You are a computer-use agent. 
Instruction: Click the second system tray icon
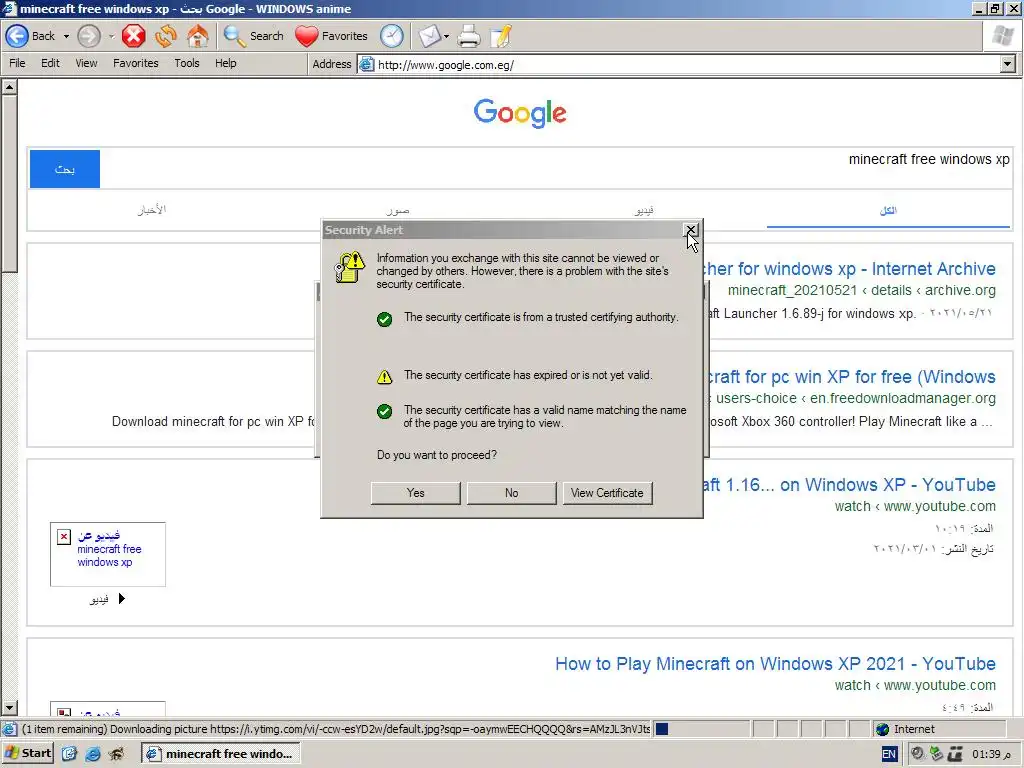click(x=936, y=754)
